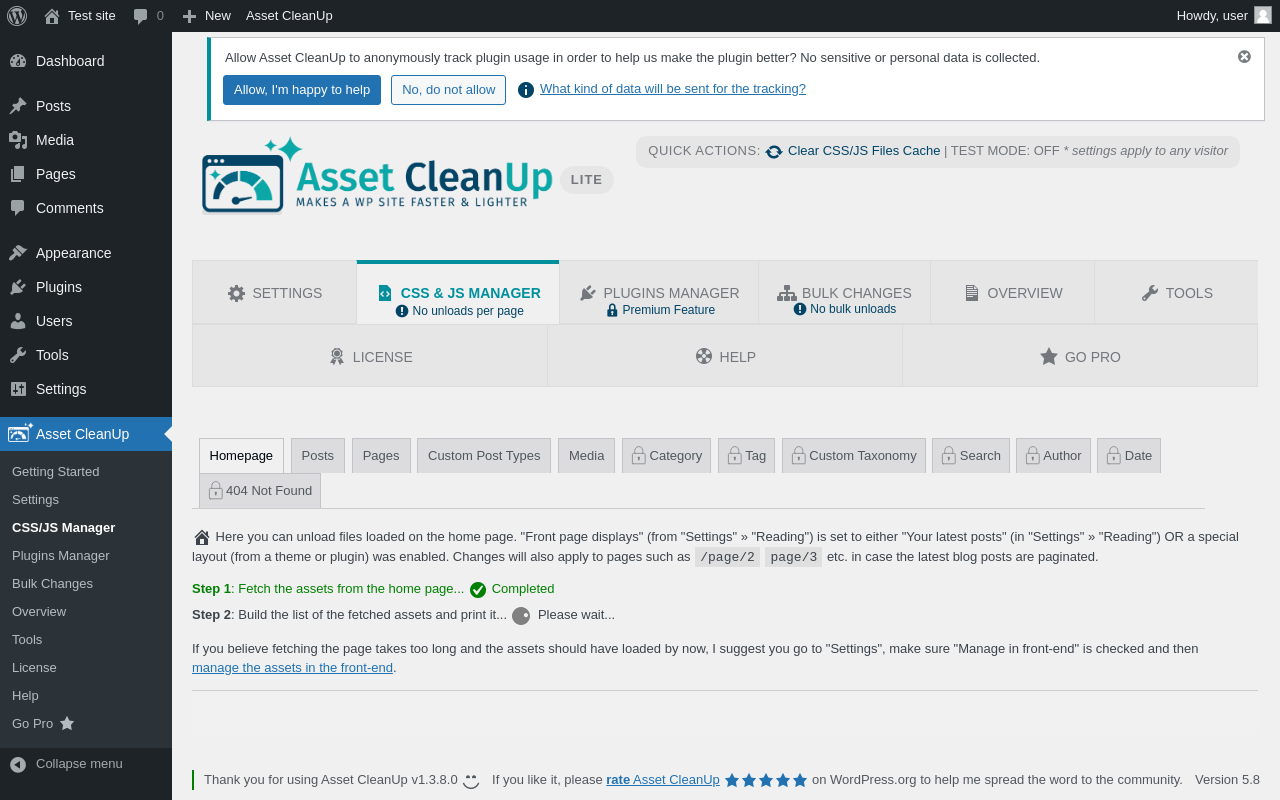
Task: Click the WordPress logo icon
Action: (x=17, y=15)
